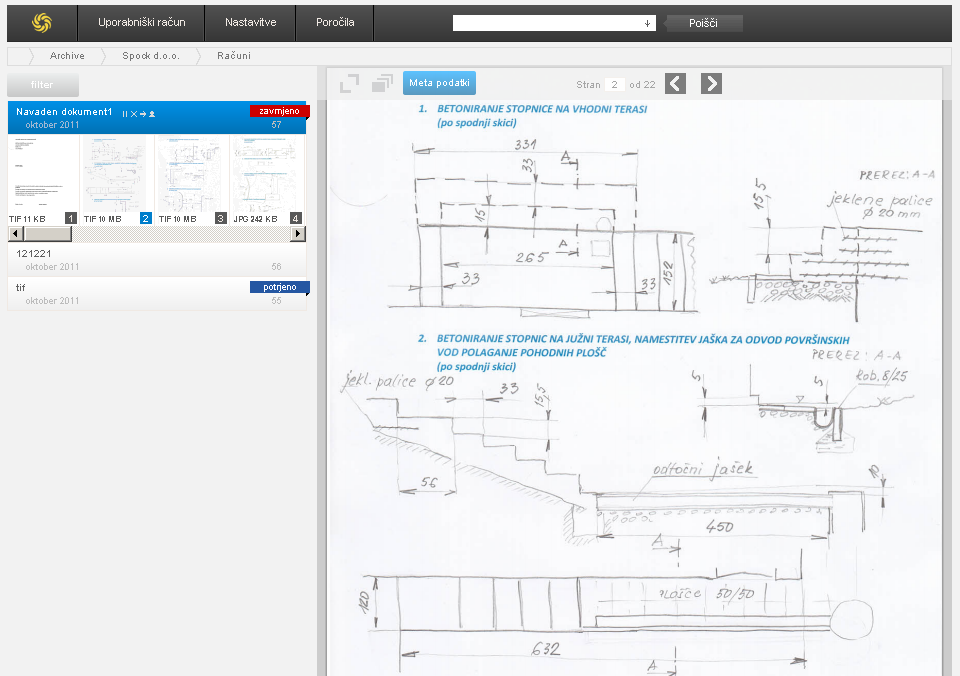This screenshot has height=676, width=960.
Task: Navigate to Archive breadcrumb
Action: (x=67, y=56)
